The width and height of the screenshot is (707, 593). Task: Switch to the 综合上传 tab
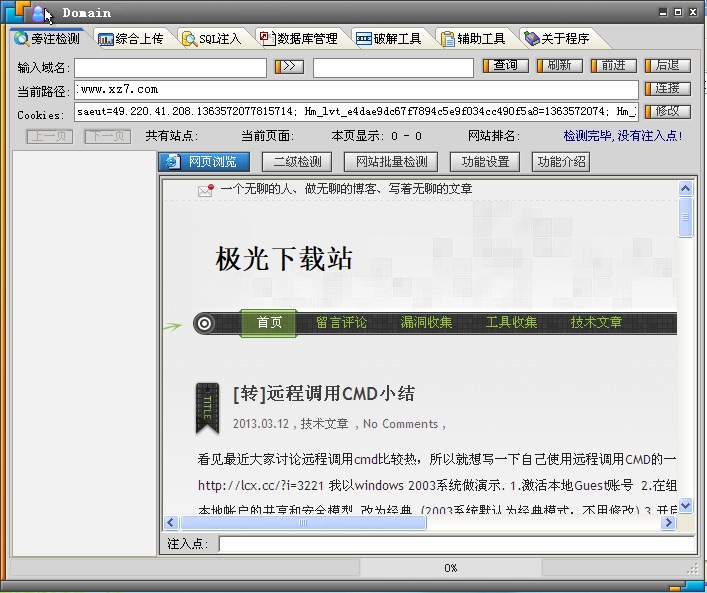click(131, 39)
